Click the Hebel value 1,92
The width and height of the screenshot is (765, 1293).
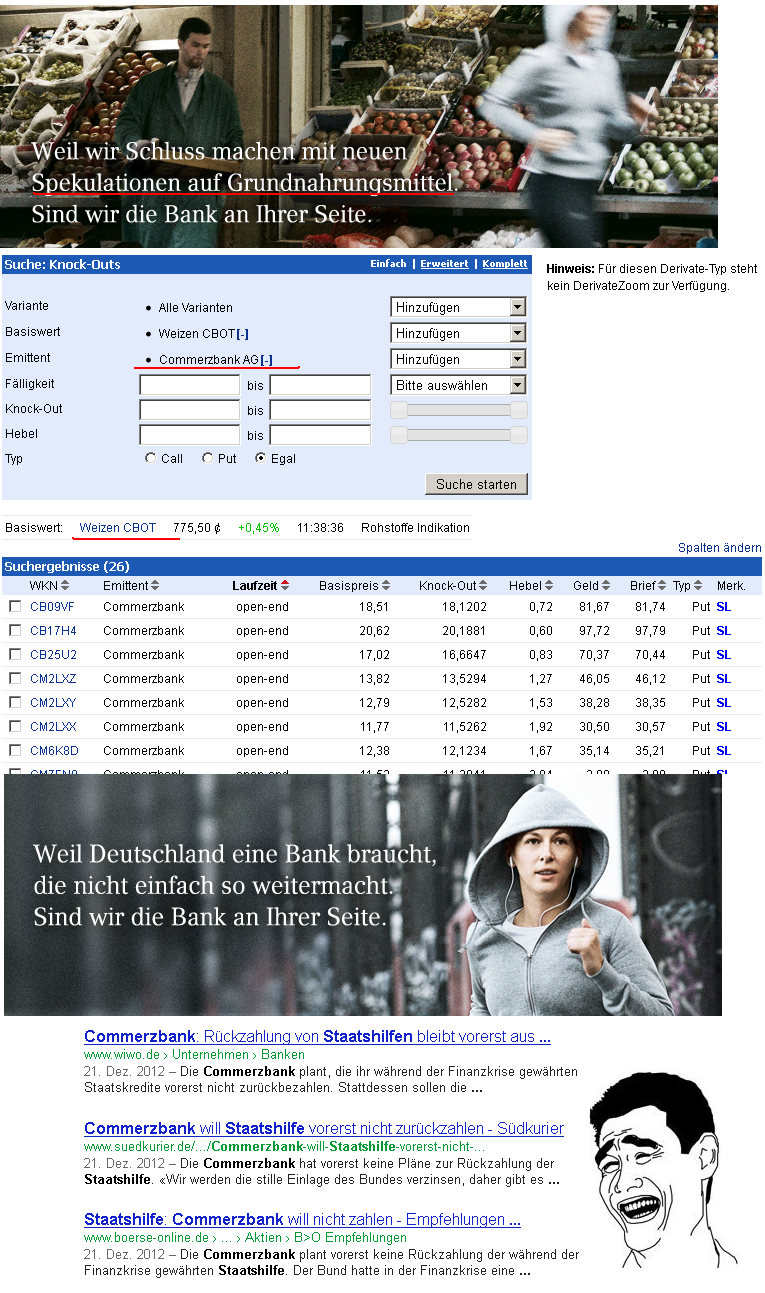click(541, 727)
